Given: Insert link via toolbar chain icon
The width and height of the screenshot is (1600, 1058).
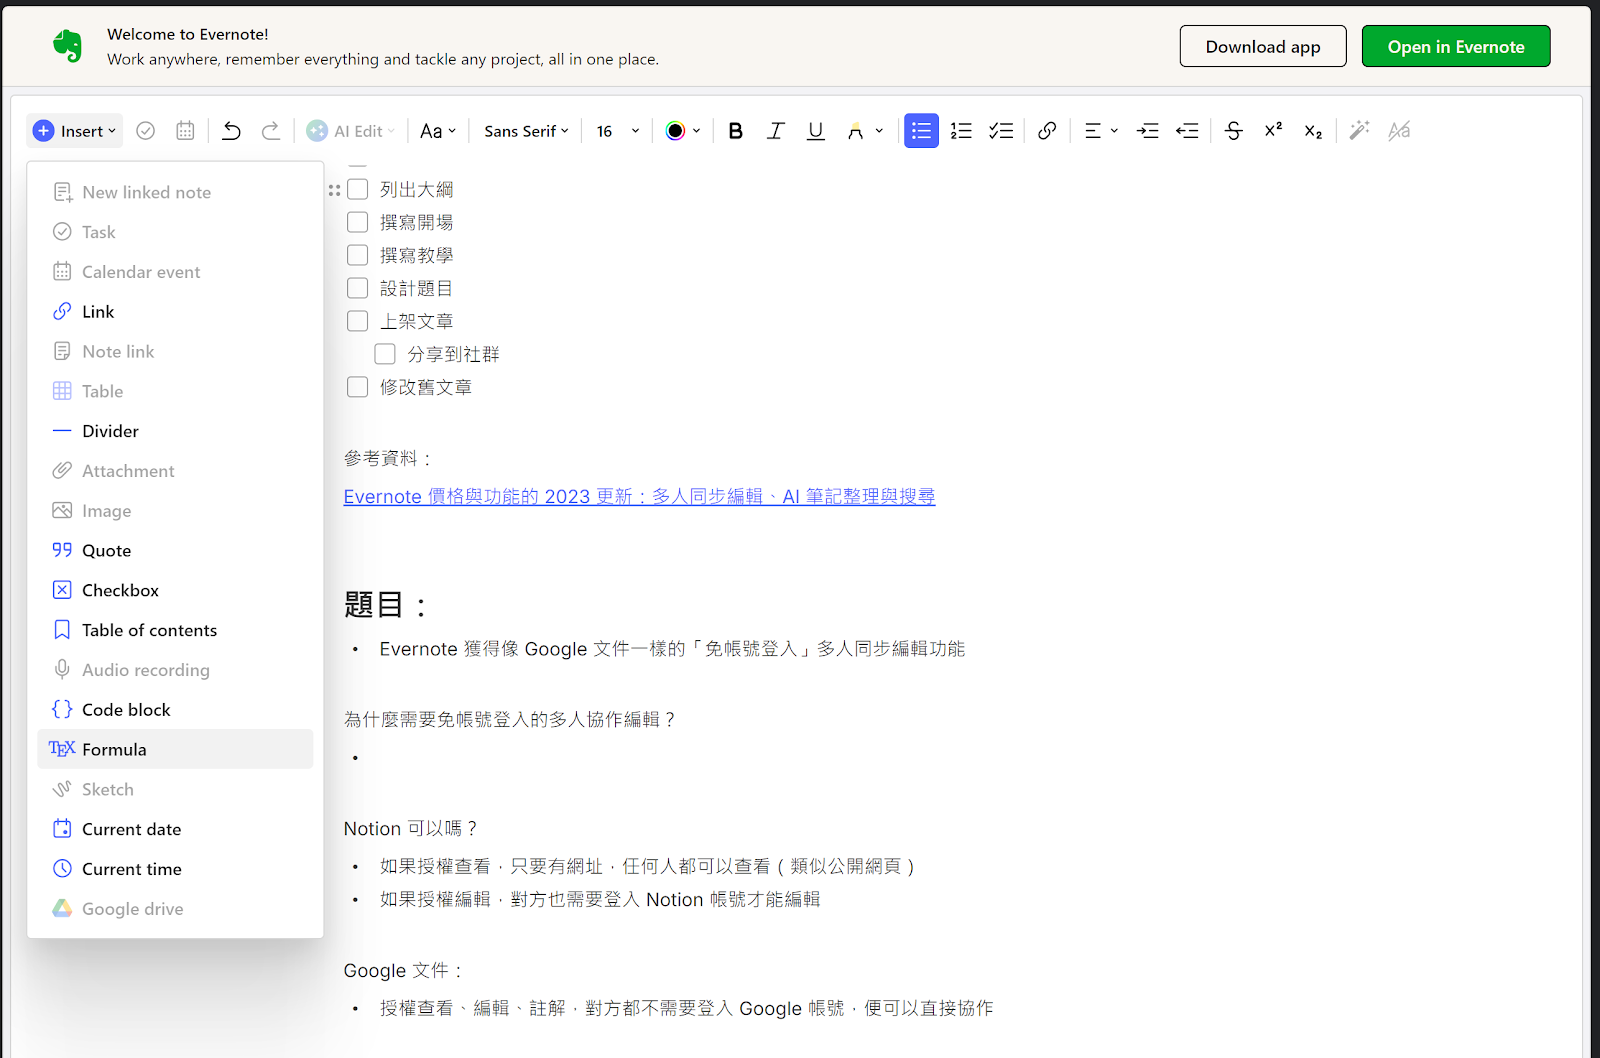Looking at the screenshot, I should tap(1047, 131).
